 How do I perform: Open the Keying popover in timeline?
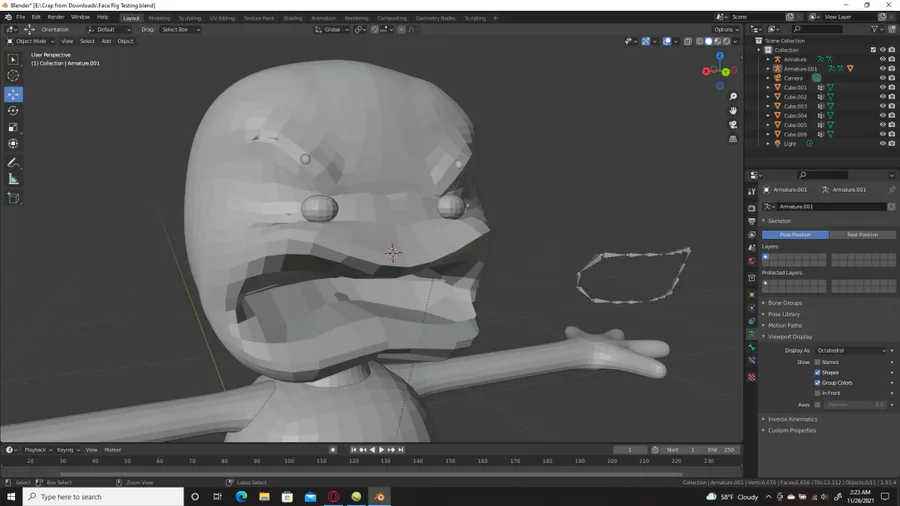(68, 450)
